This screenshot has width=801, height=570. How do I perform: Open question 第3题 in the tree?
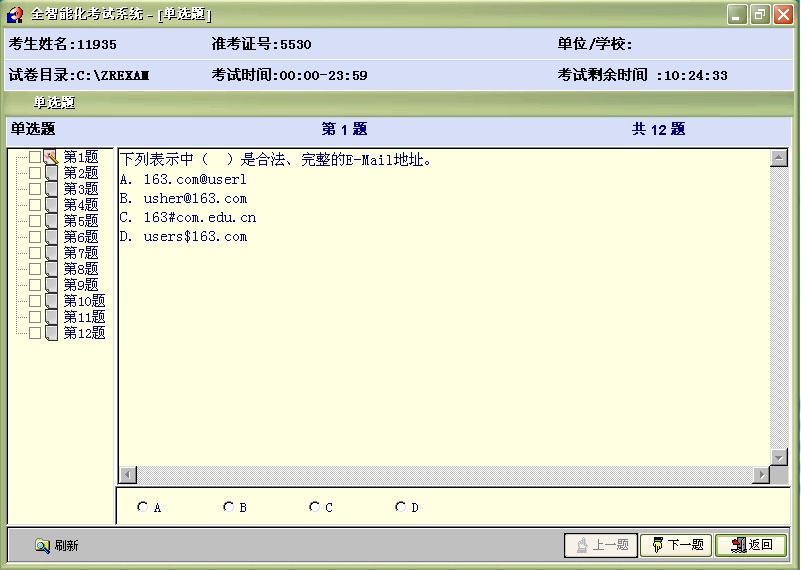(x=81, y=189)
